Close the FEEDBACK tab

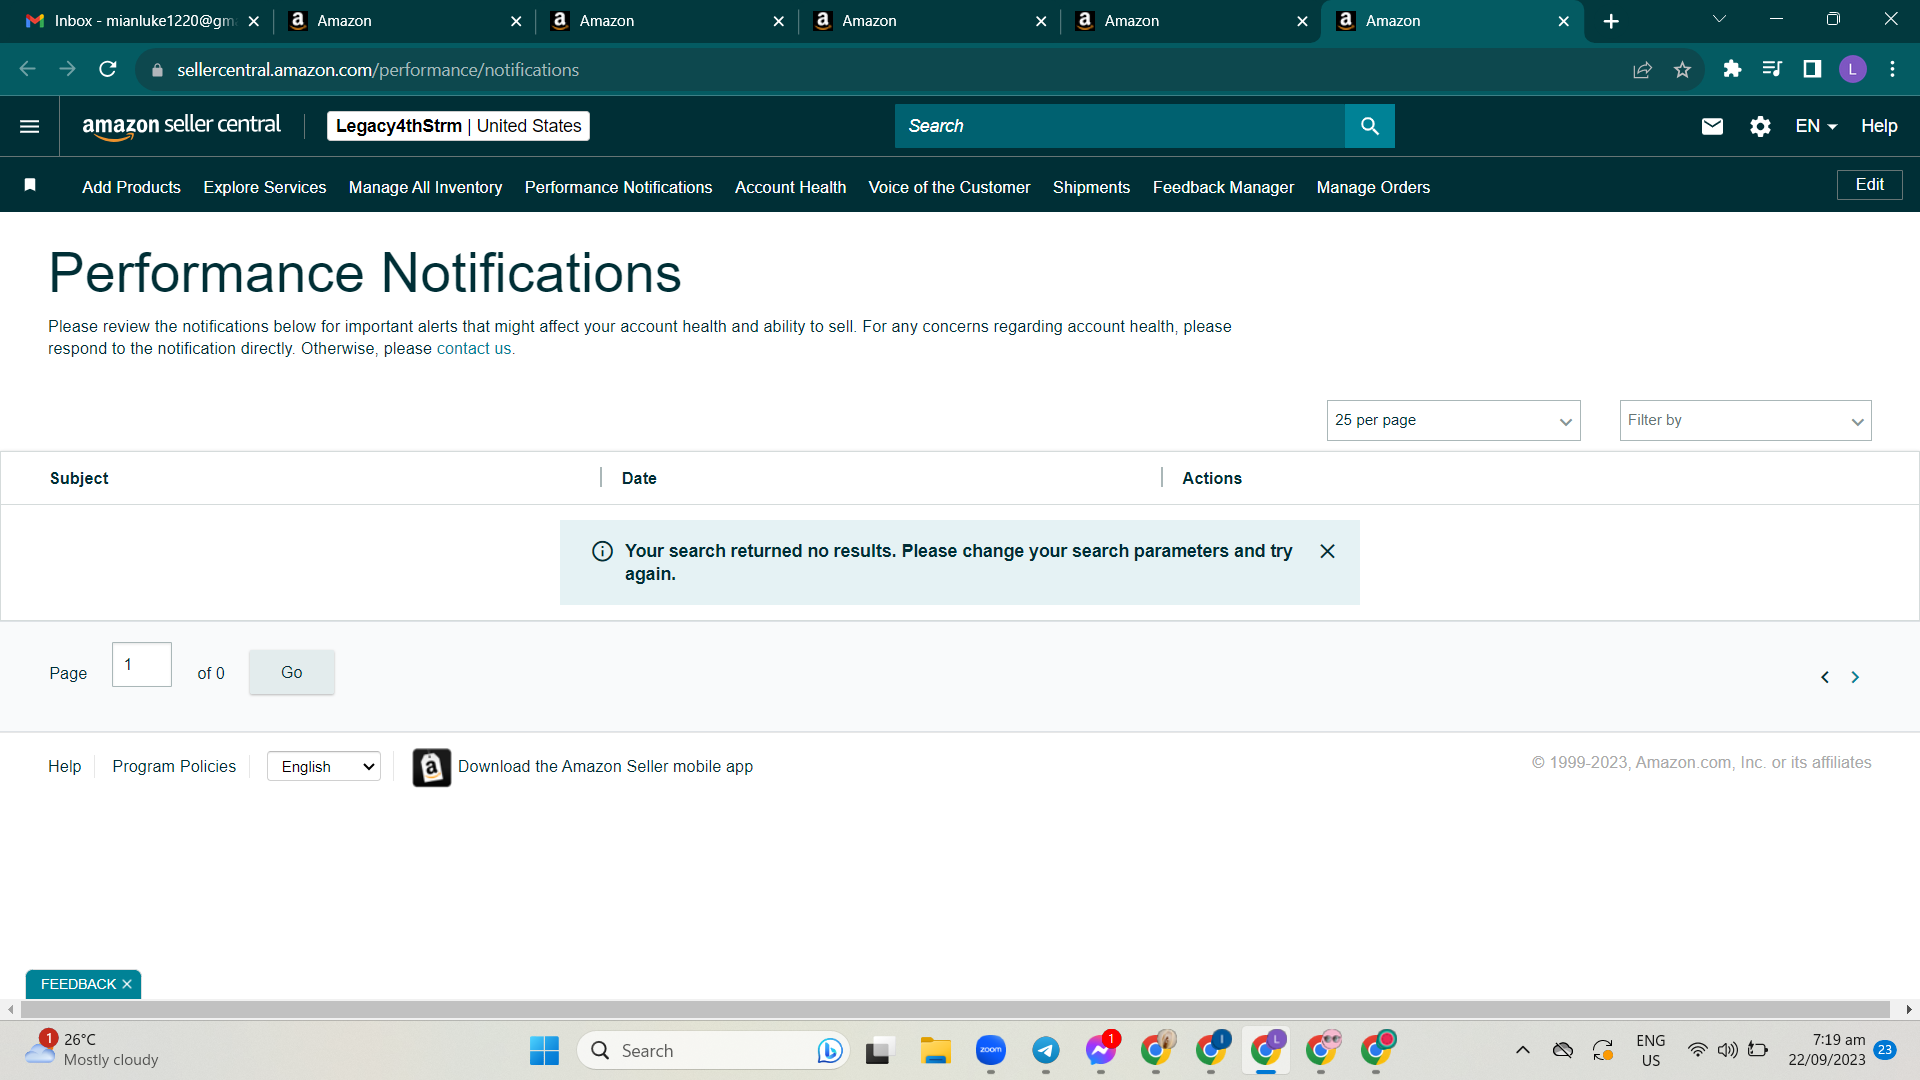(127, 984)
